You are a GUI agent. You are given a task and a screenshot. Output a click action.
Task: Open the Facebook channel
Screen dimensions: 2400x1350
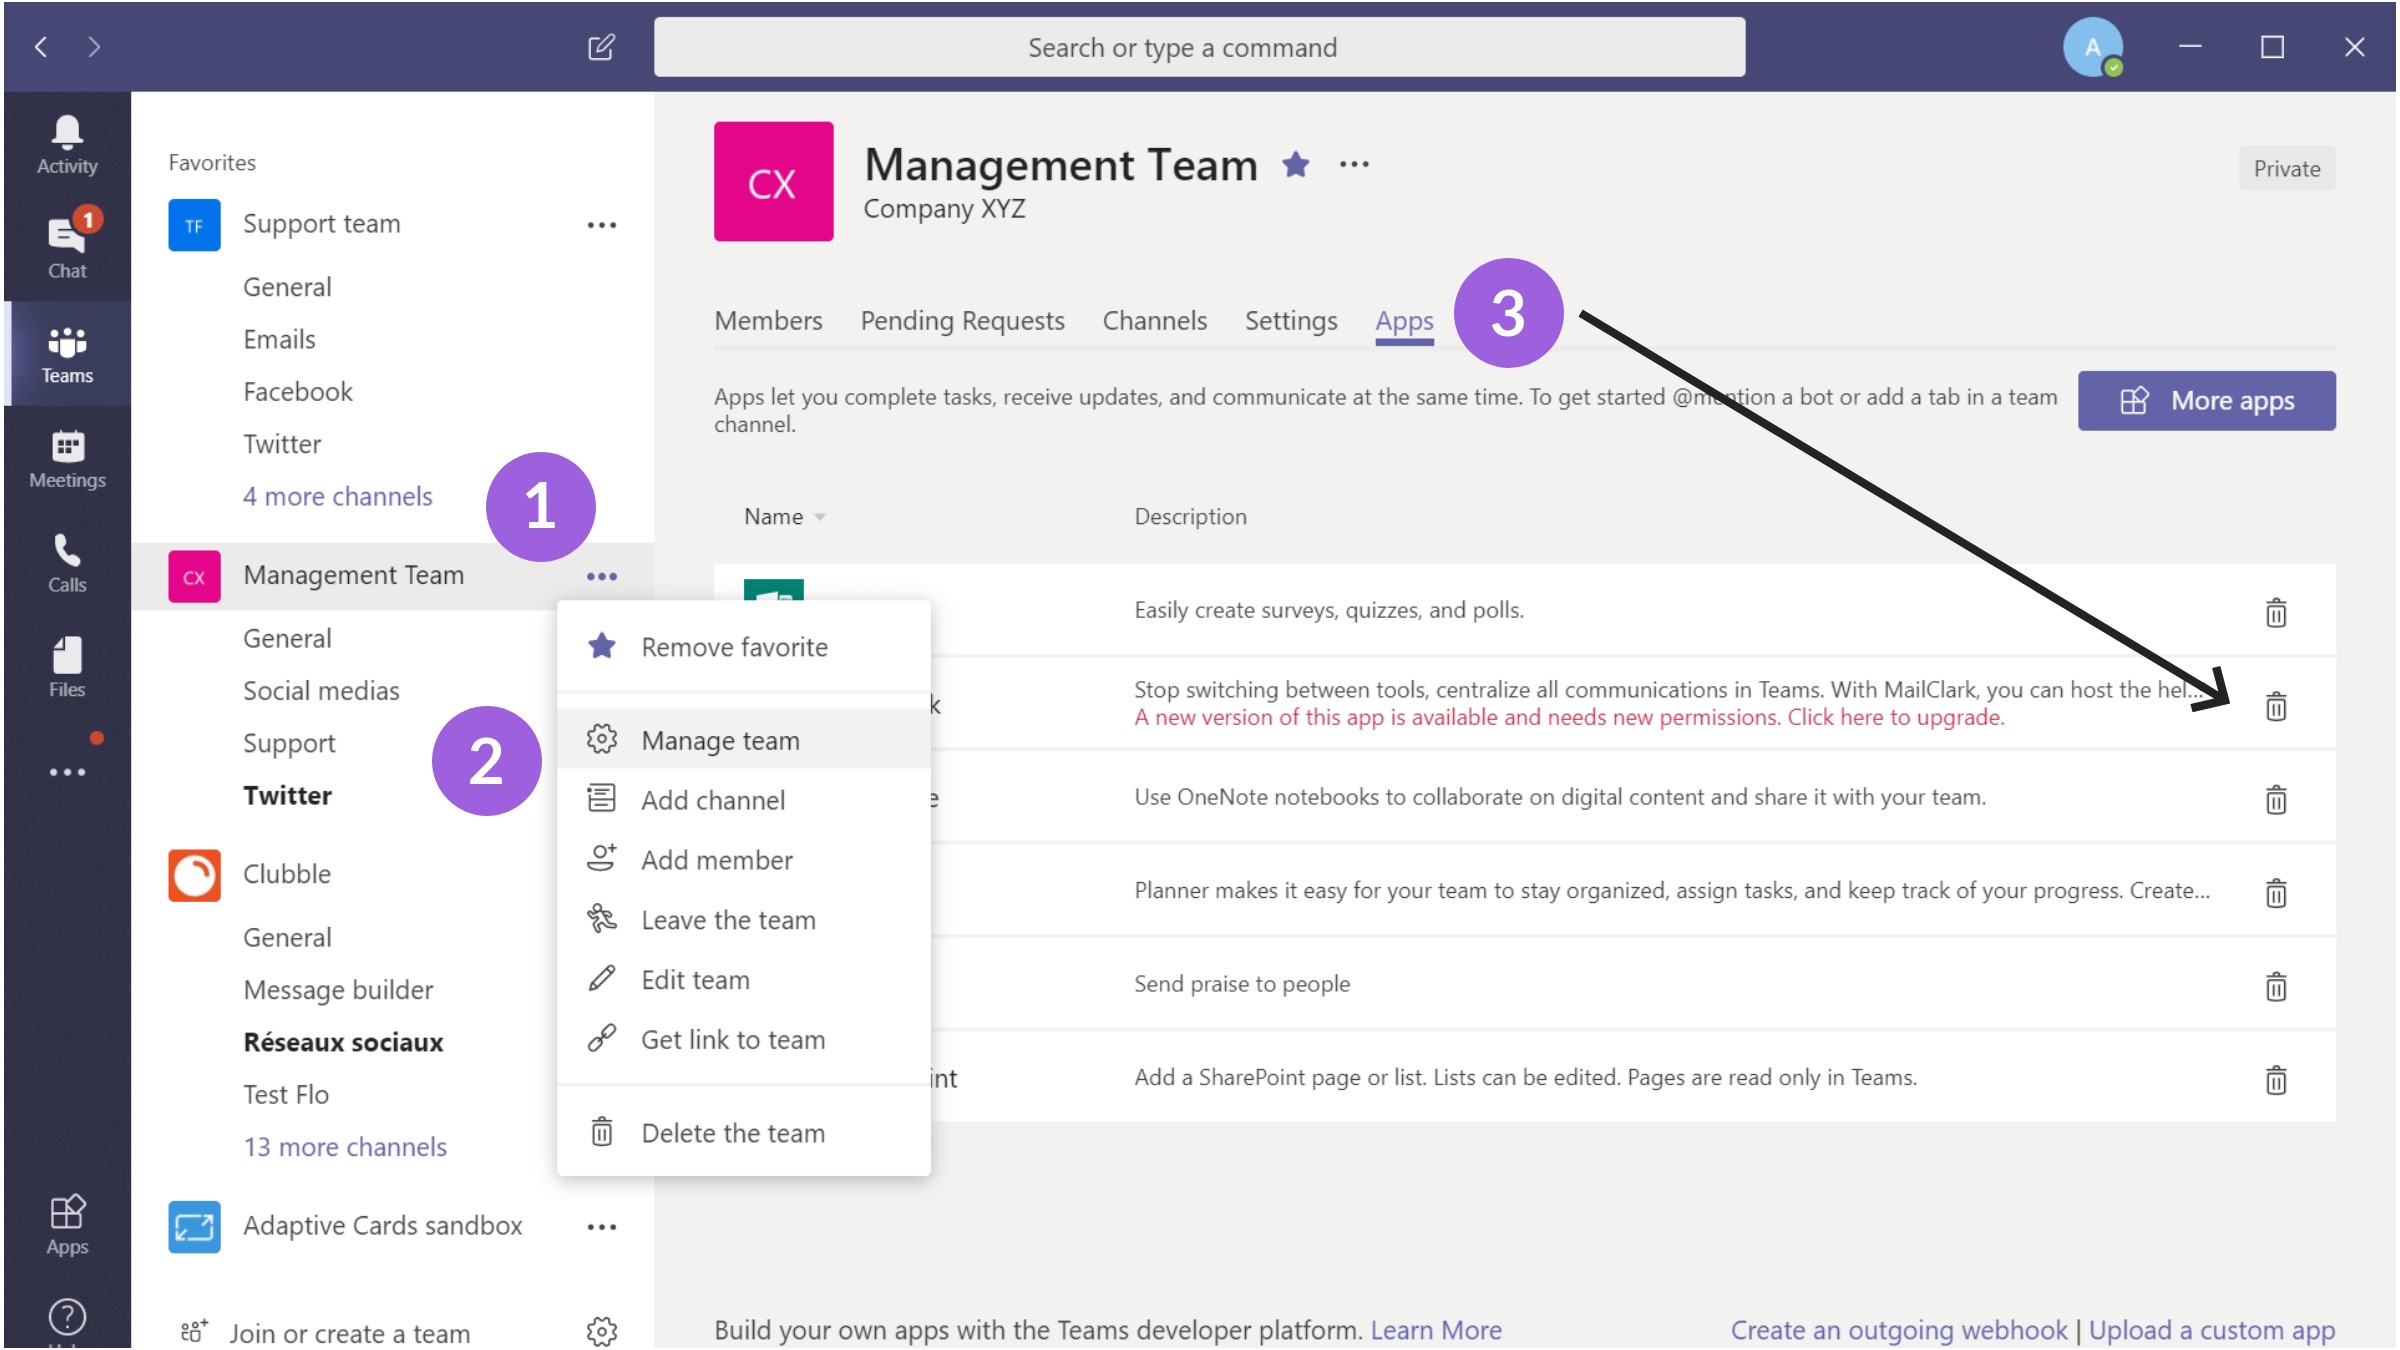coord(298,391)
